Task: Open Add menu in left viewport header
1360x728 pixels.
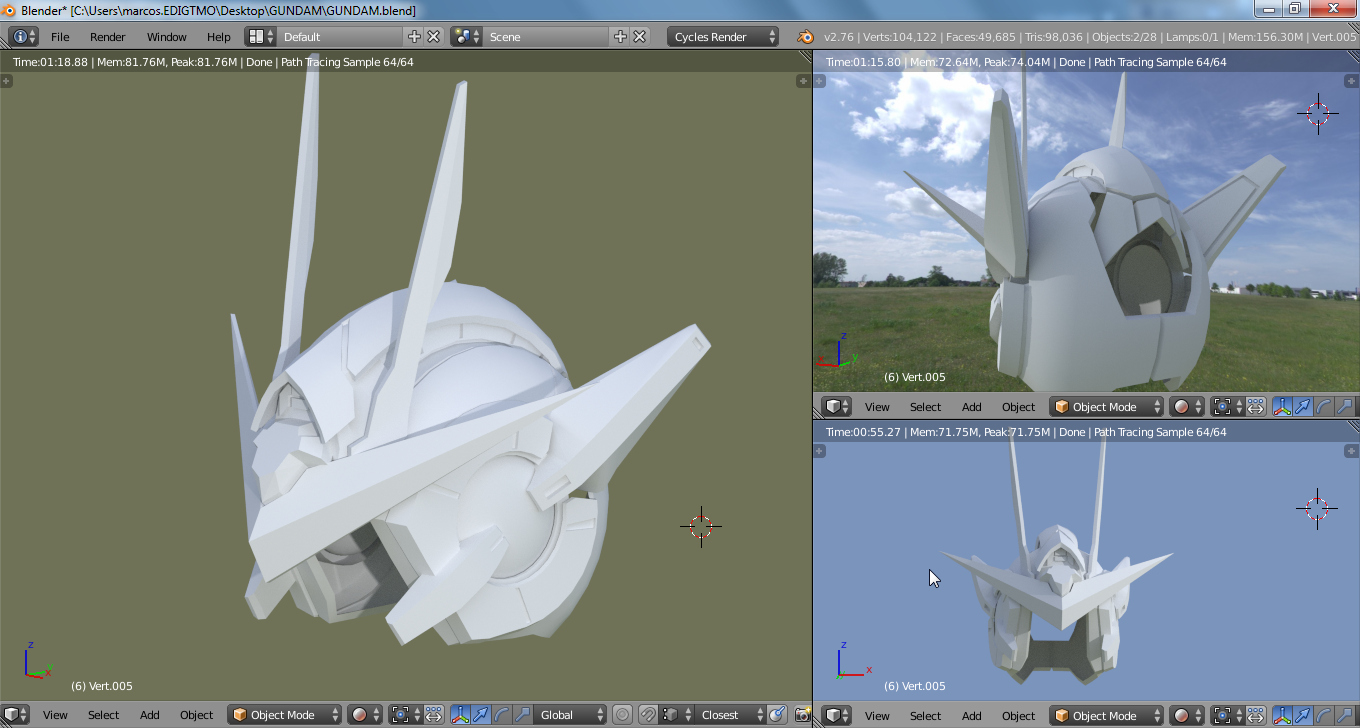Action: 149,715
